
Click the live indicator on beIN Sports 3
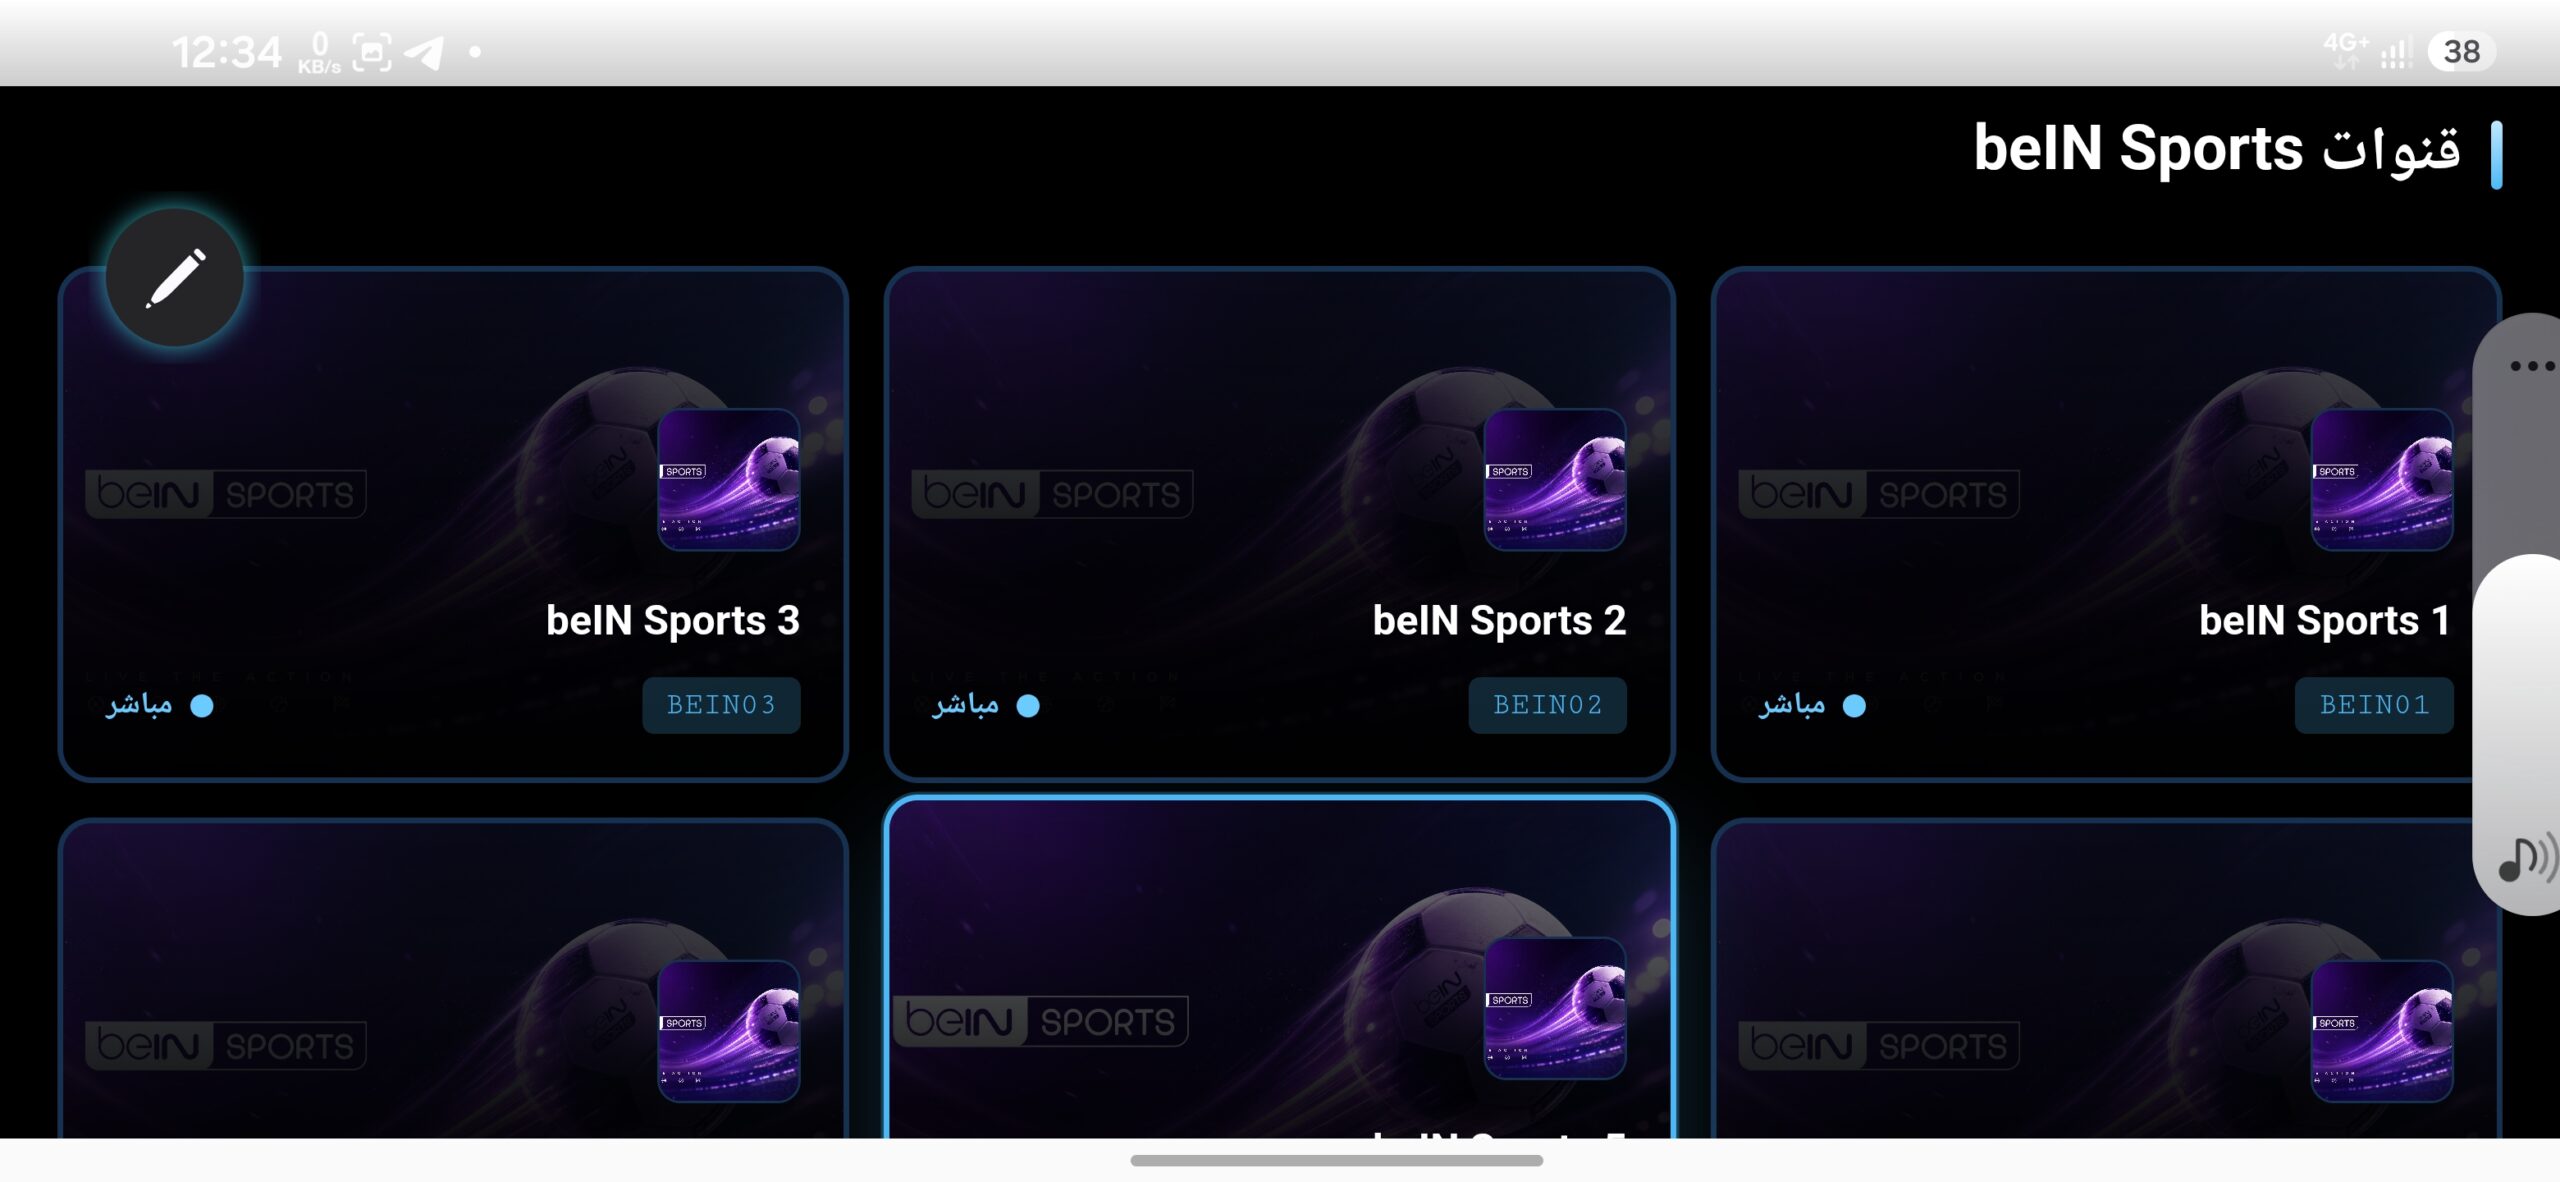[160, 706]
